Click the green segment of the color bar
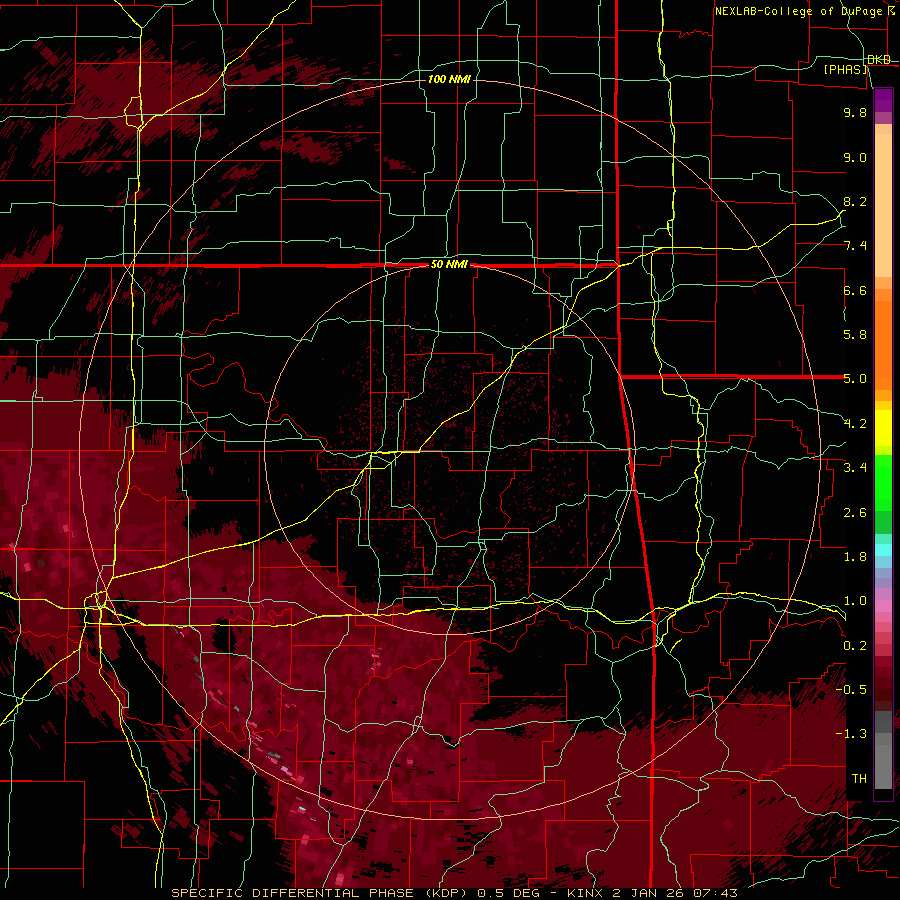Viewport: 900px width, 900px height. pos(883,483)
